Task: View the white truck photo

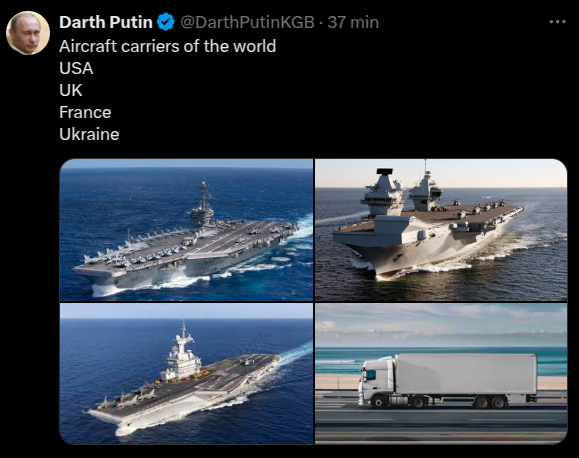Action: [441, 373]
